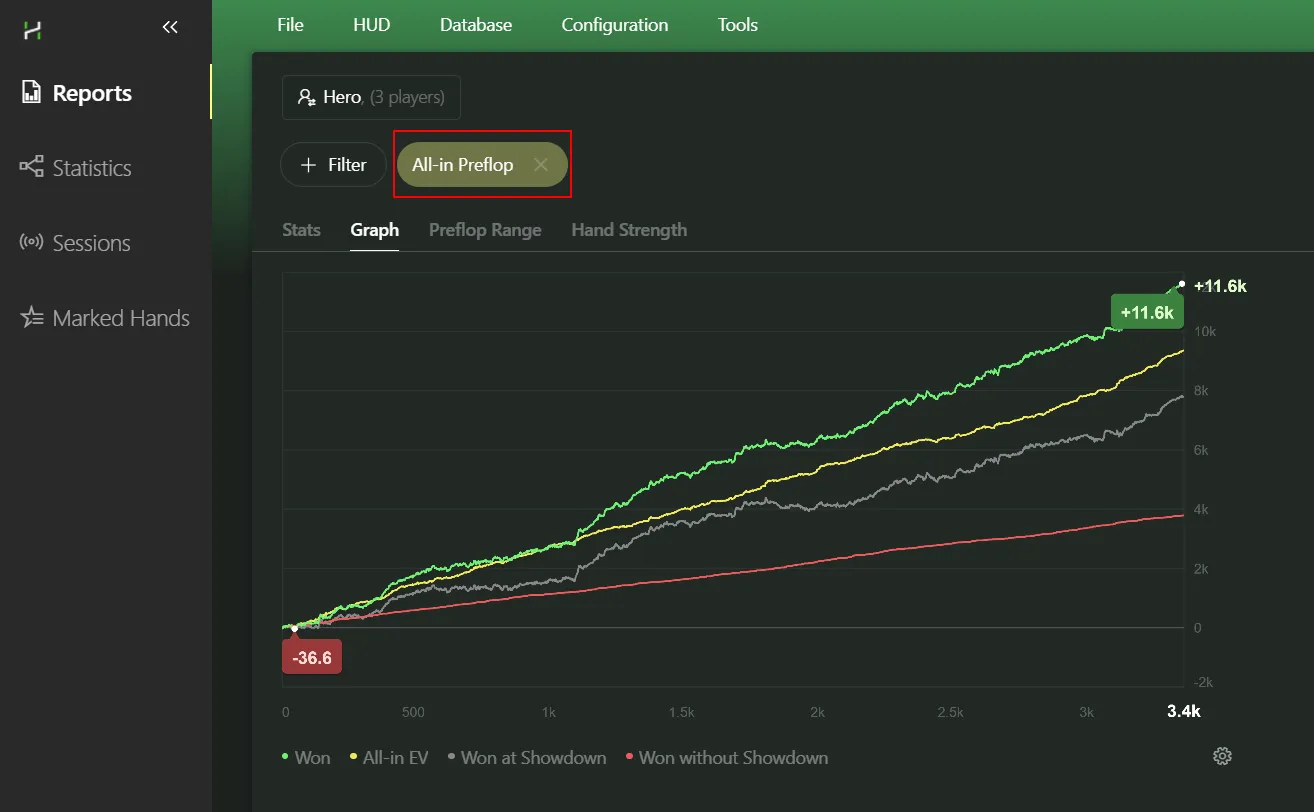This screenshot has height=812, width=1314.
Task: Click the Marked Hands star icon
Action: (x=32, y=318)
